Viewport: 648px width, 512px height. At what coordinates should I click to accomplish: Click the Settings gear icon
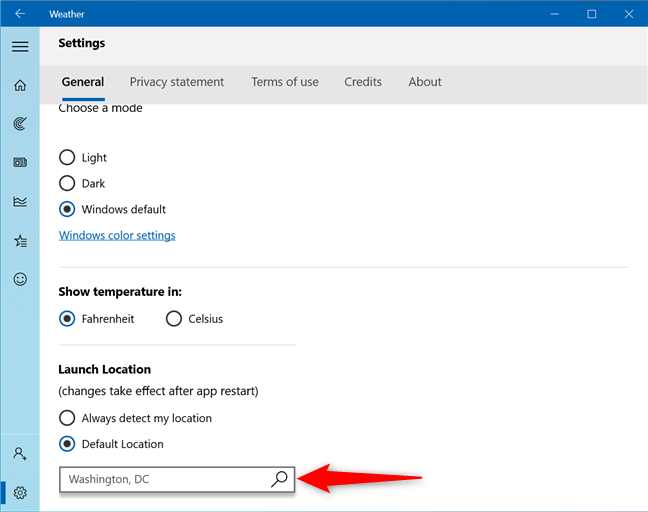[20, 492]
